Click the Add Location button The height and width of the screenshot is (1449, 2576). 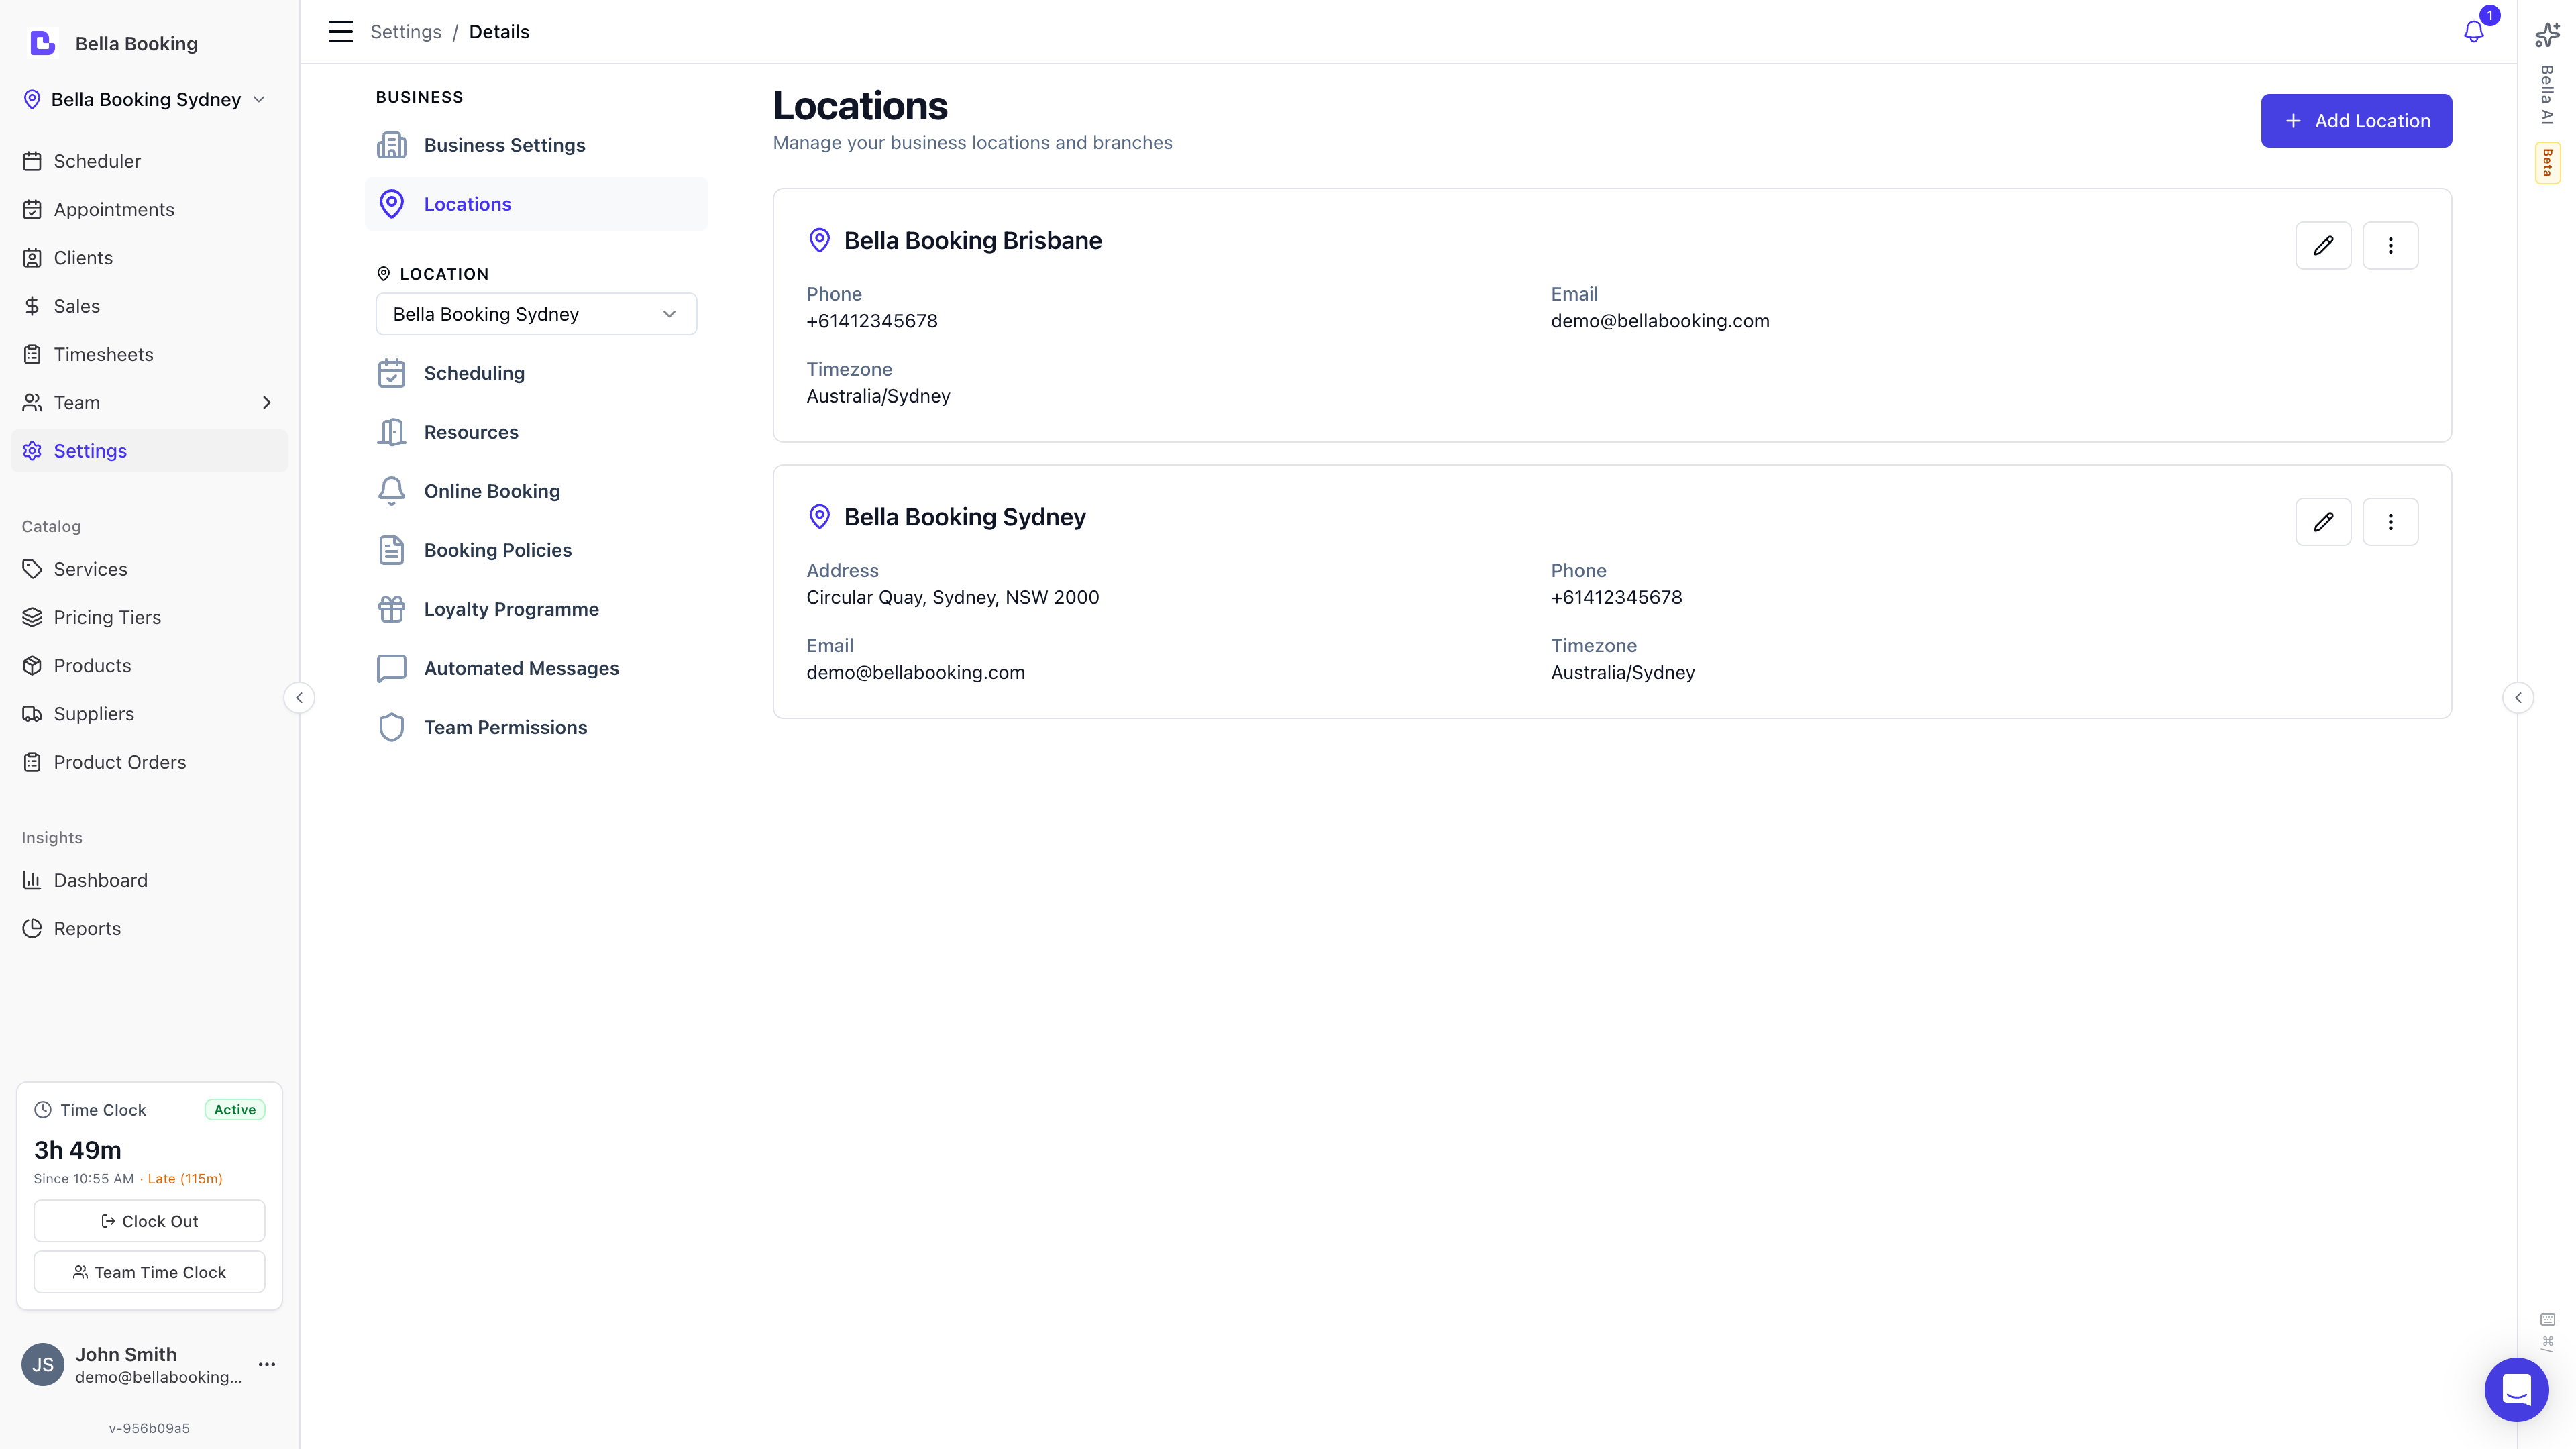tap(2356, 120)
